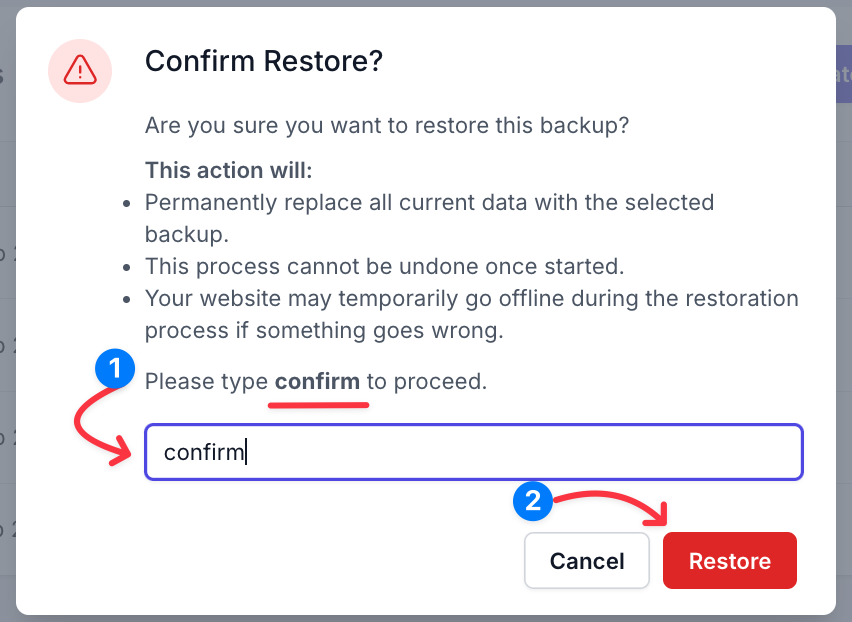Click the 'This action will:' label
The image size is (852, 622).
pyautogui.click(x=229, y=171)
